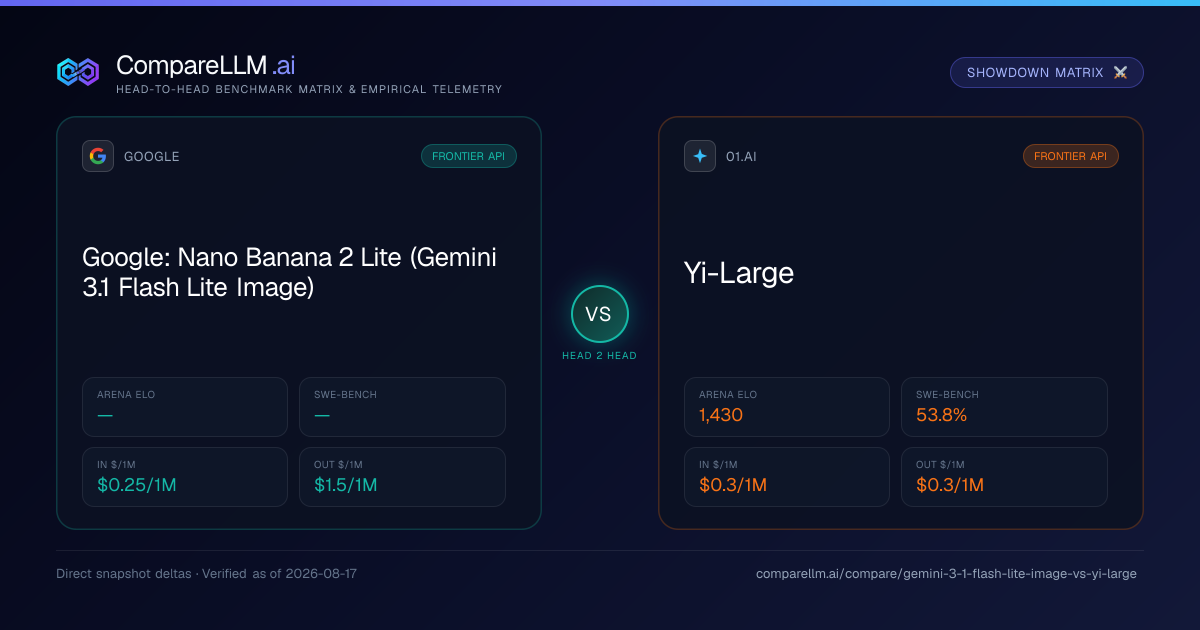Click Yi-Large SWE-Bench 53.8% tile
This screenshot has height=630, width=1200.
coord(1004,407)
